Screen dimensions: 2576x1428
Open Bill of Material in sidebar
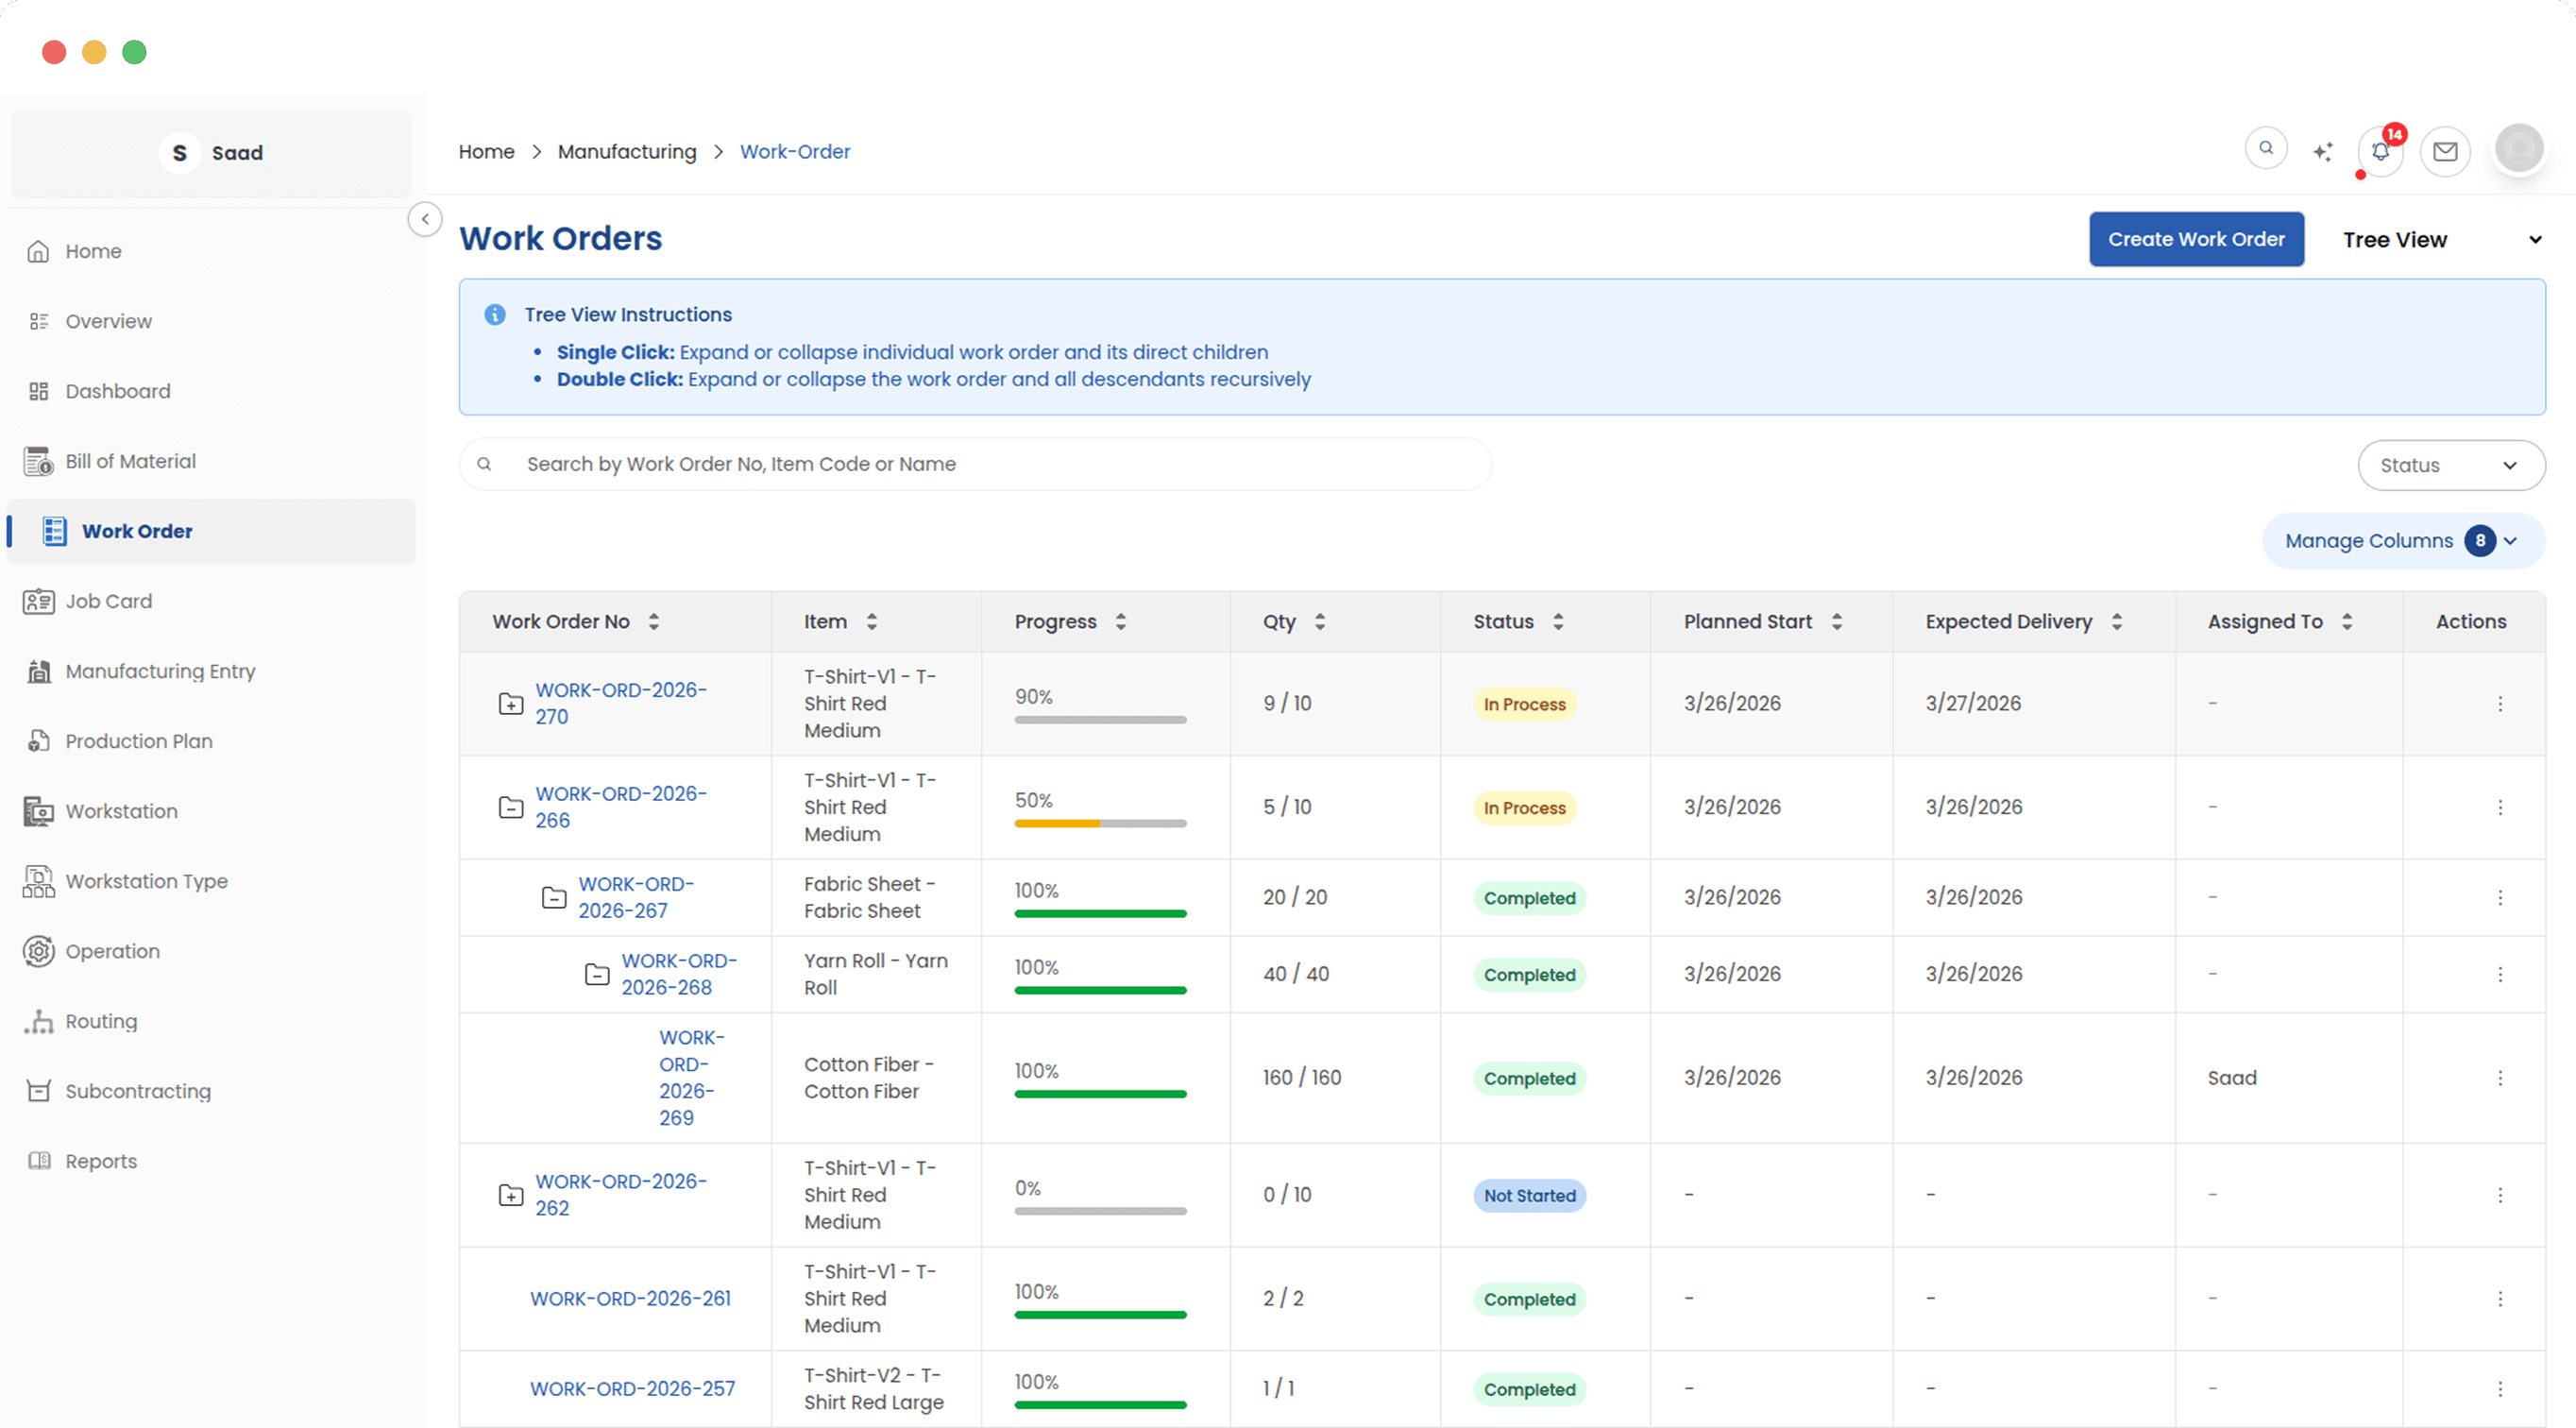pos(130,462)
